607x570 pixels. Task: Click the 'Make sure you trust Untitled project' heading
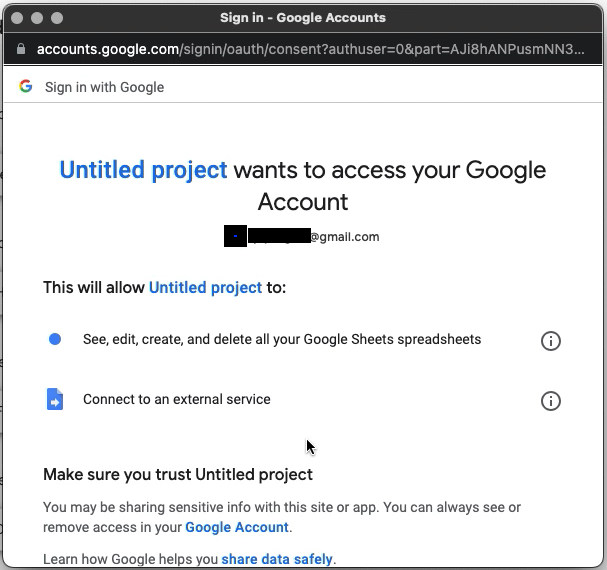pos(178,474)
